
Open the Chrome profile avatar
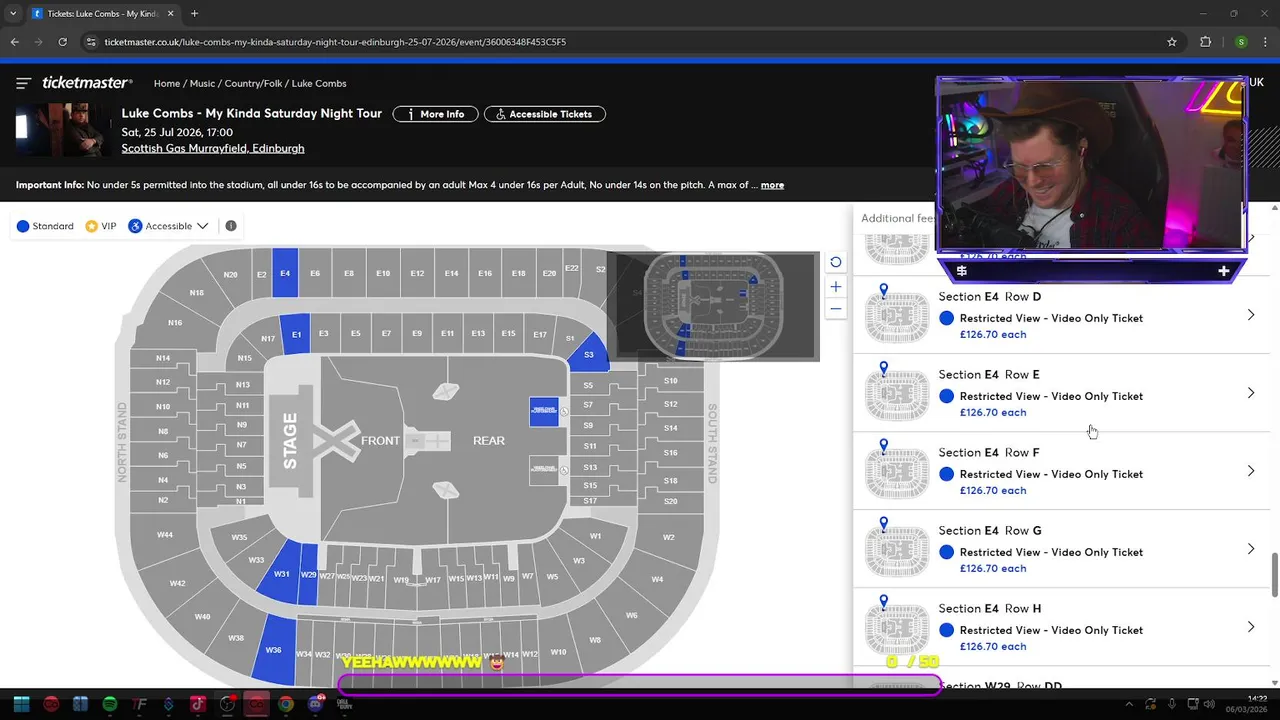coord(1241,42)
